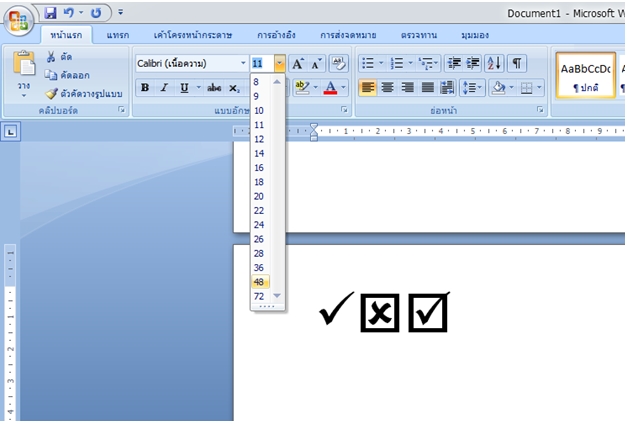
Task: Collapse the font size dropdown arrow
Action: (280, 63)
